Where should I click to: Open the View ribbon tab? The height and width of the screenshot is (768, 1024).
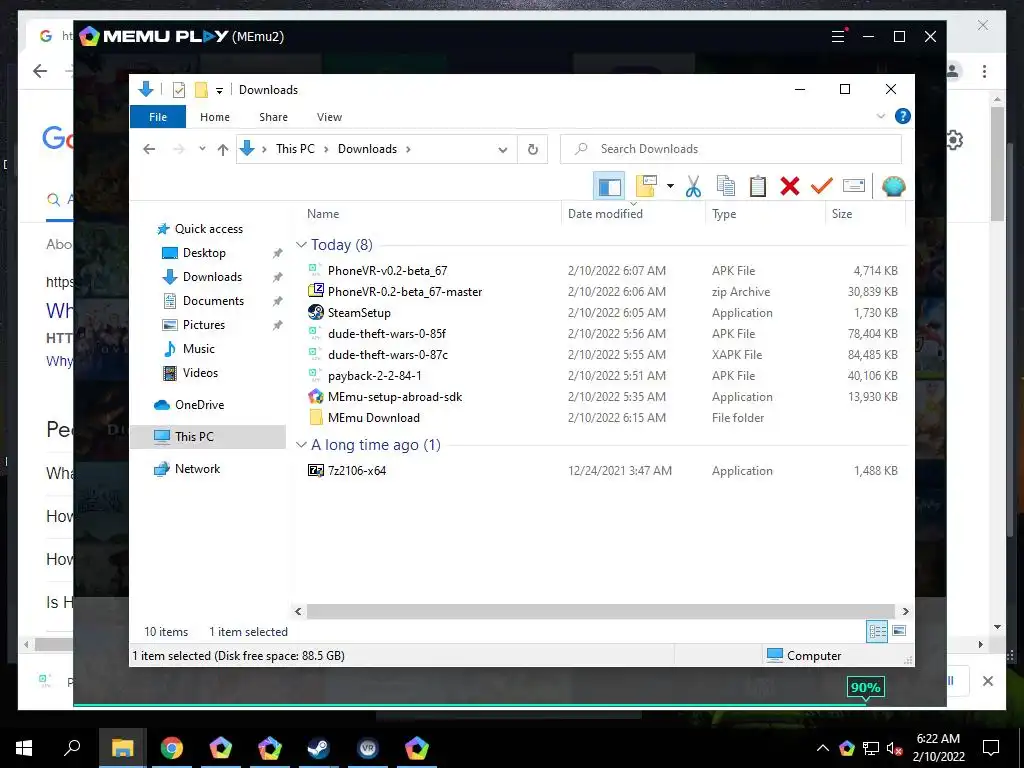pyautogui.click(x=329, y=117)
